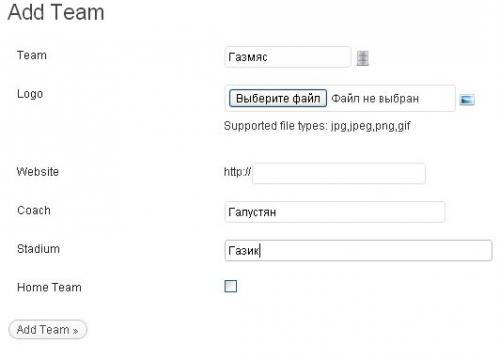
Task: Click the Файл не выбран status text
Action: pos(375,99)
